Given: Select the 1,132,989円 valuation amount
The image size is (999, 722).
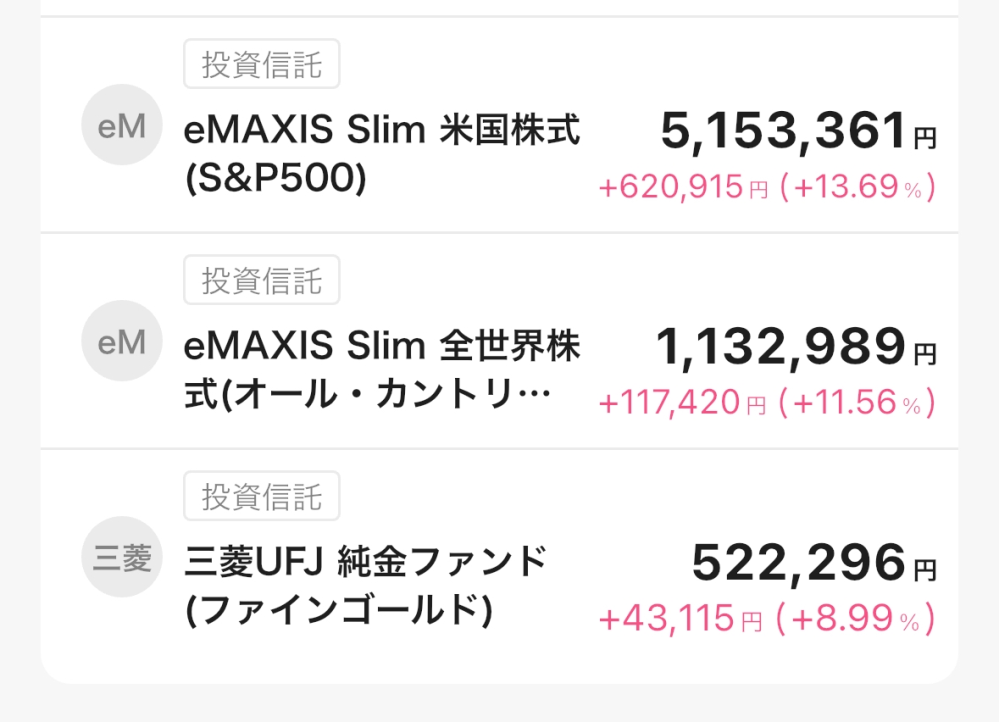Looking at the screenshot, I should pyautogui.click(x=795, y=348).
